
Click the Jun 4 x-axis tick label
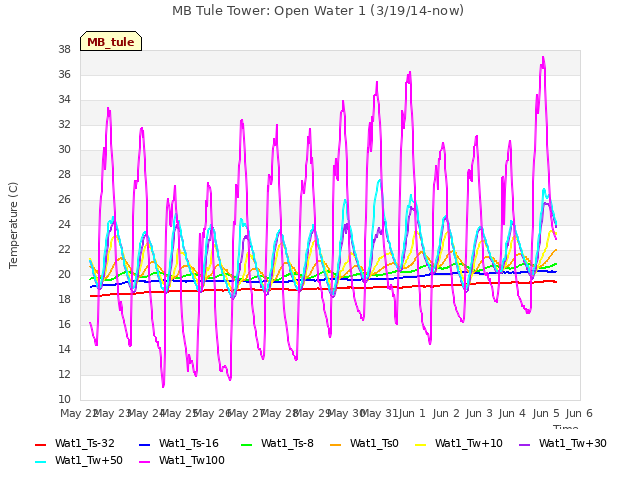512,413
